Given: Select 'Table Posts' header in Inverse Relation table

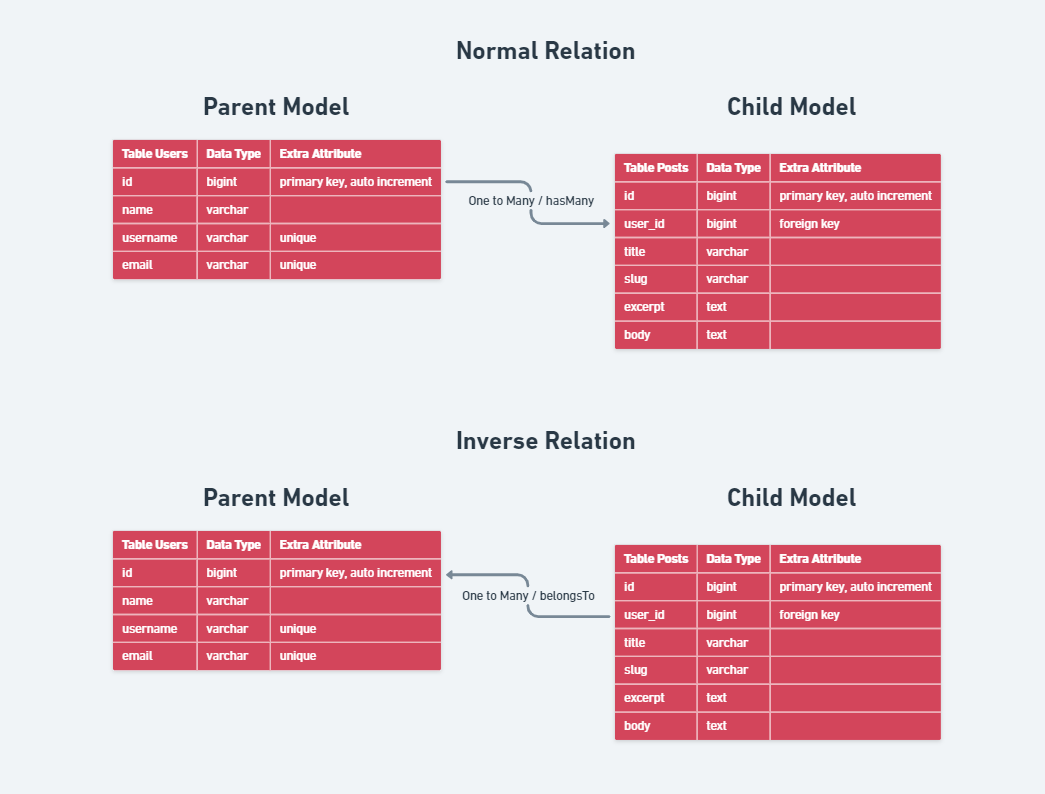Looking at the screenshot, I should [656, 559].
